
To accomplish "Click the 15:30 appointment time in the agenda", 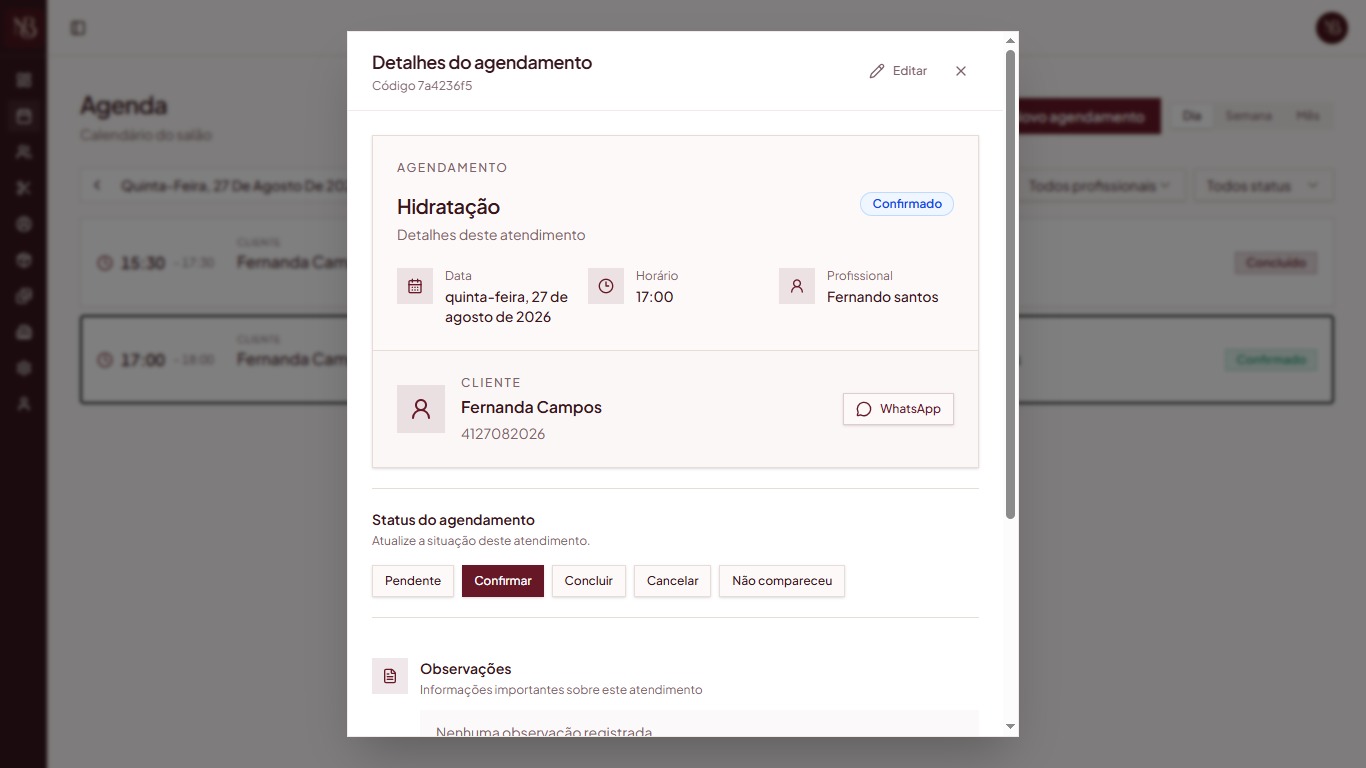I will [143, 263].
